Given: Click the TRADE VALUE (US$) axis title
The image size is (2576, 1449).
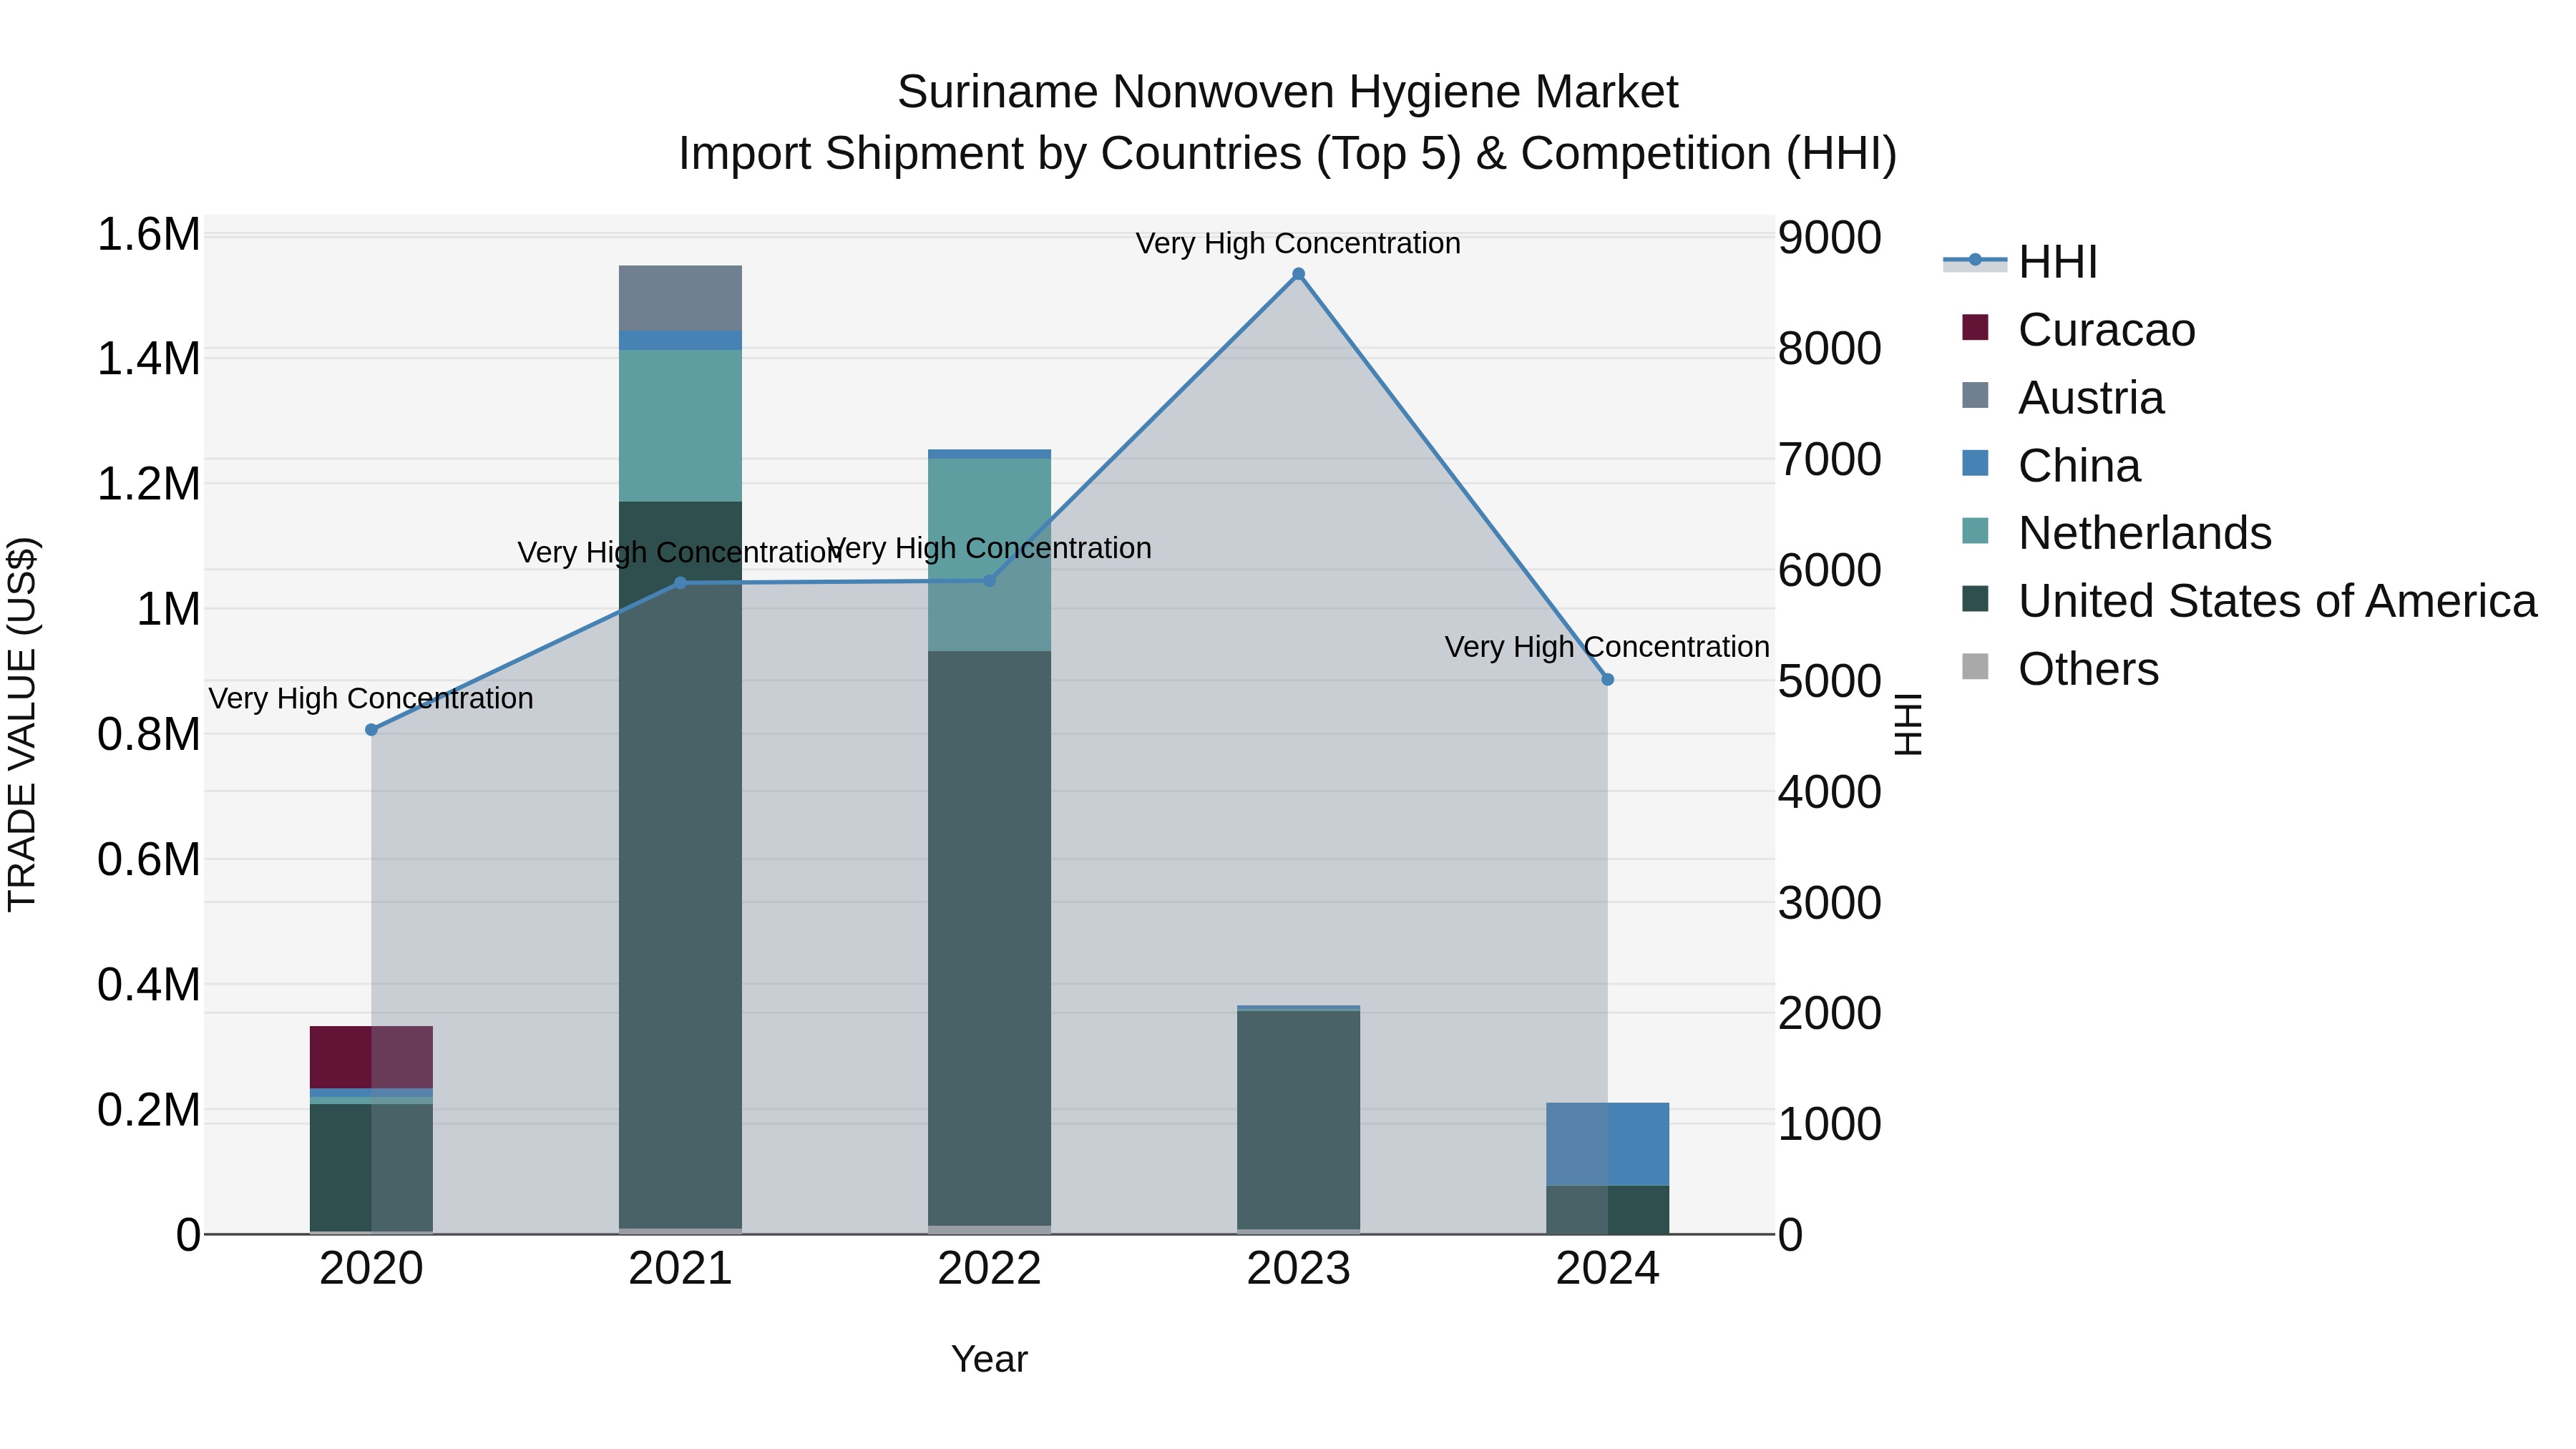Looking at the screenshot, I should [22, 724].
